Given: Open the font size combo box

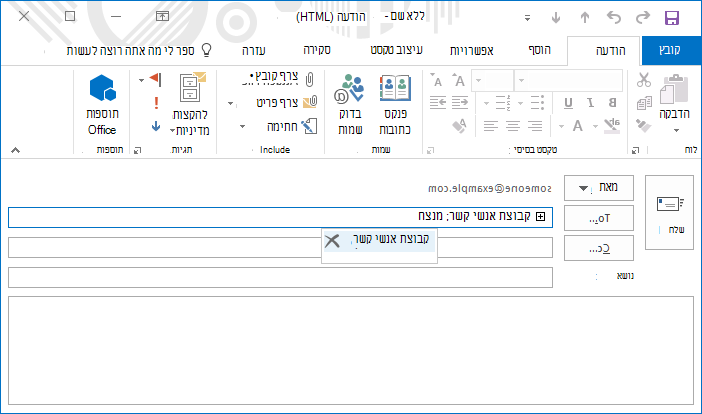Looking at the screenshot, I should click(x=492, y=81).
